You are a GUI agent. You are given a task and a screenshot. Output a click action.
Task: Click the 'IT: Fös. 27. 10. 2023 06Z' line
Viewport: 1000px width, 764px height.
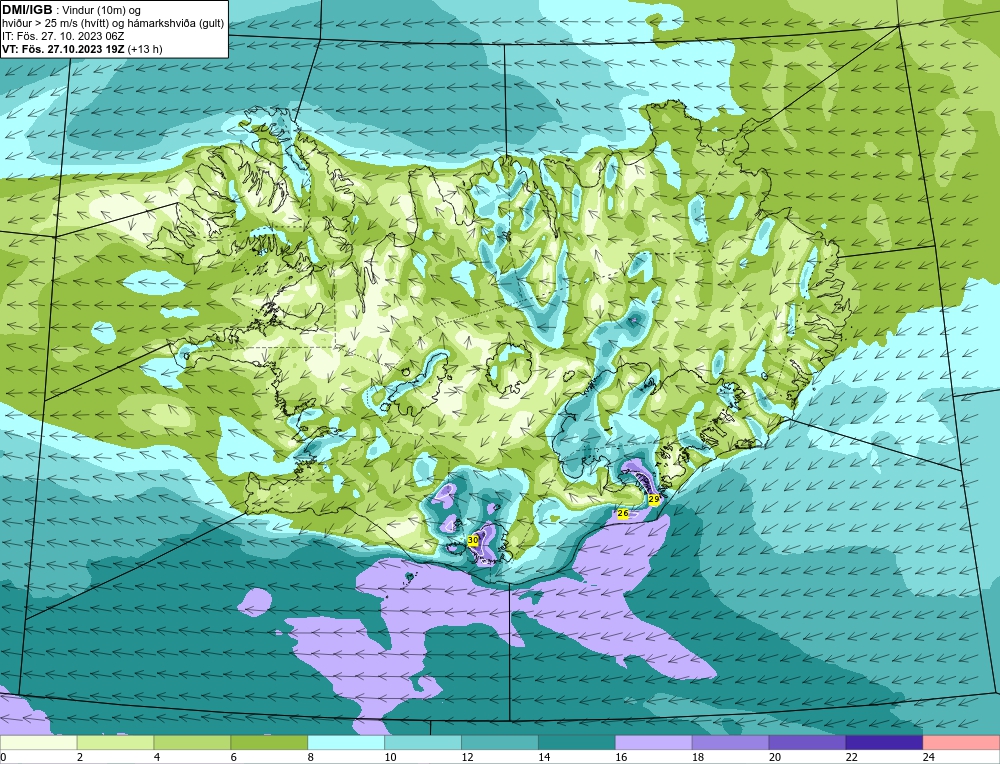point(63,36)
